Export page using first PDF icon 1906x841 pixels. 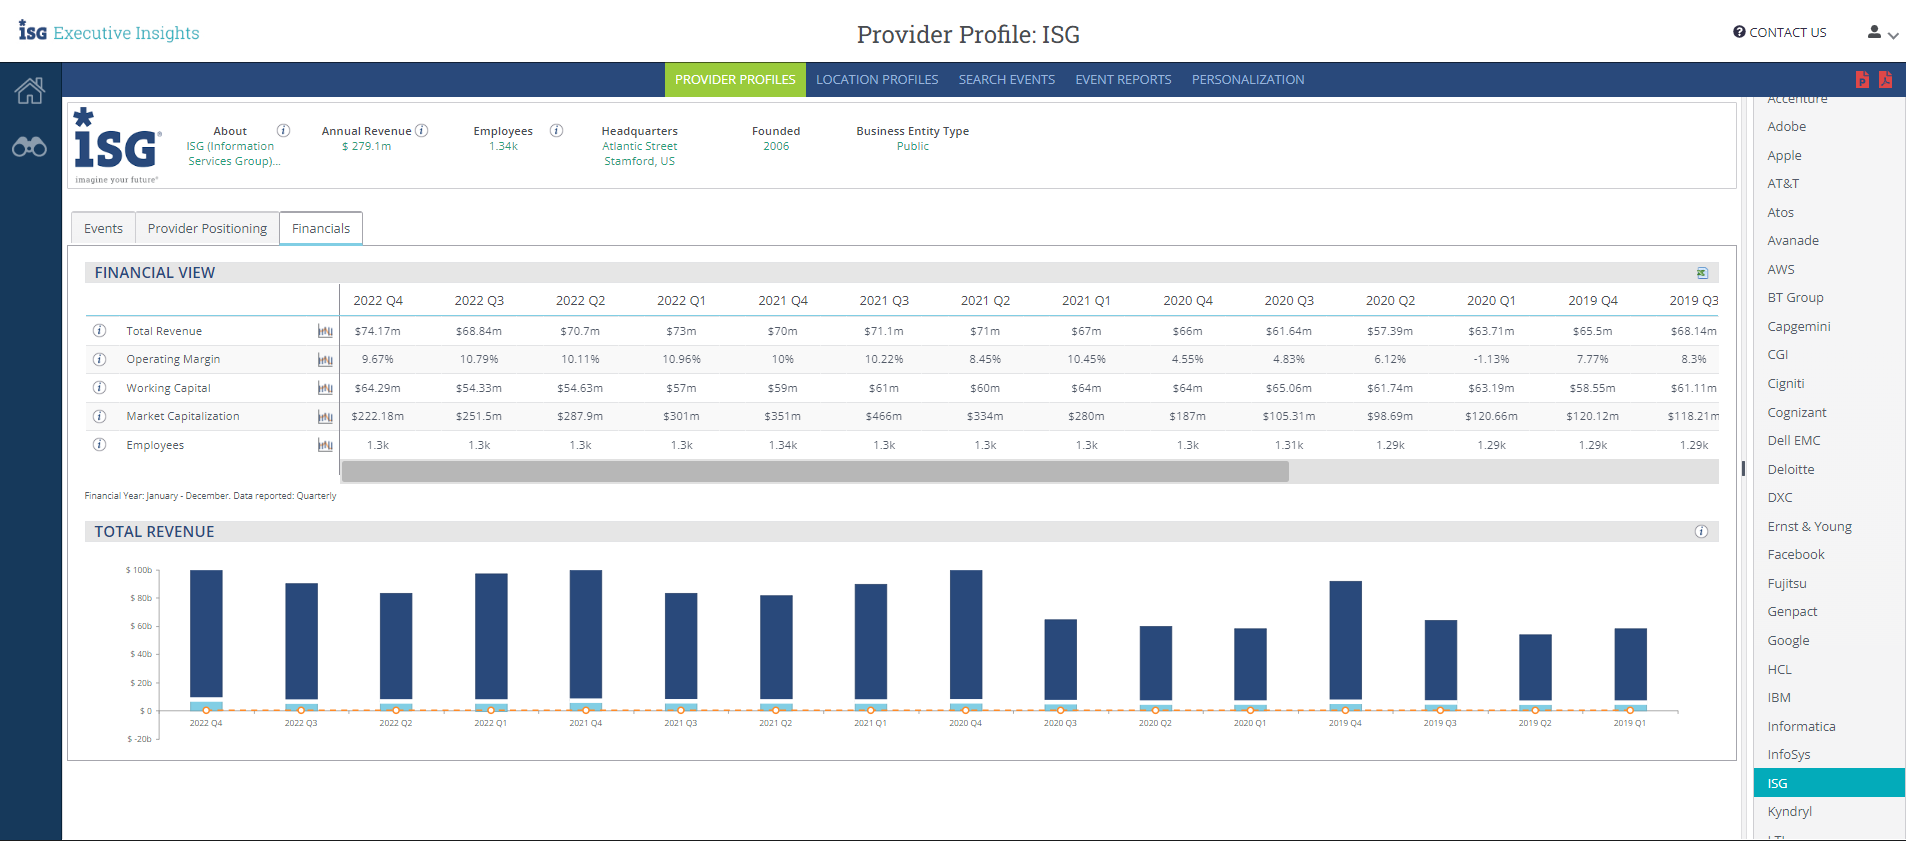[1862, 79]
